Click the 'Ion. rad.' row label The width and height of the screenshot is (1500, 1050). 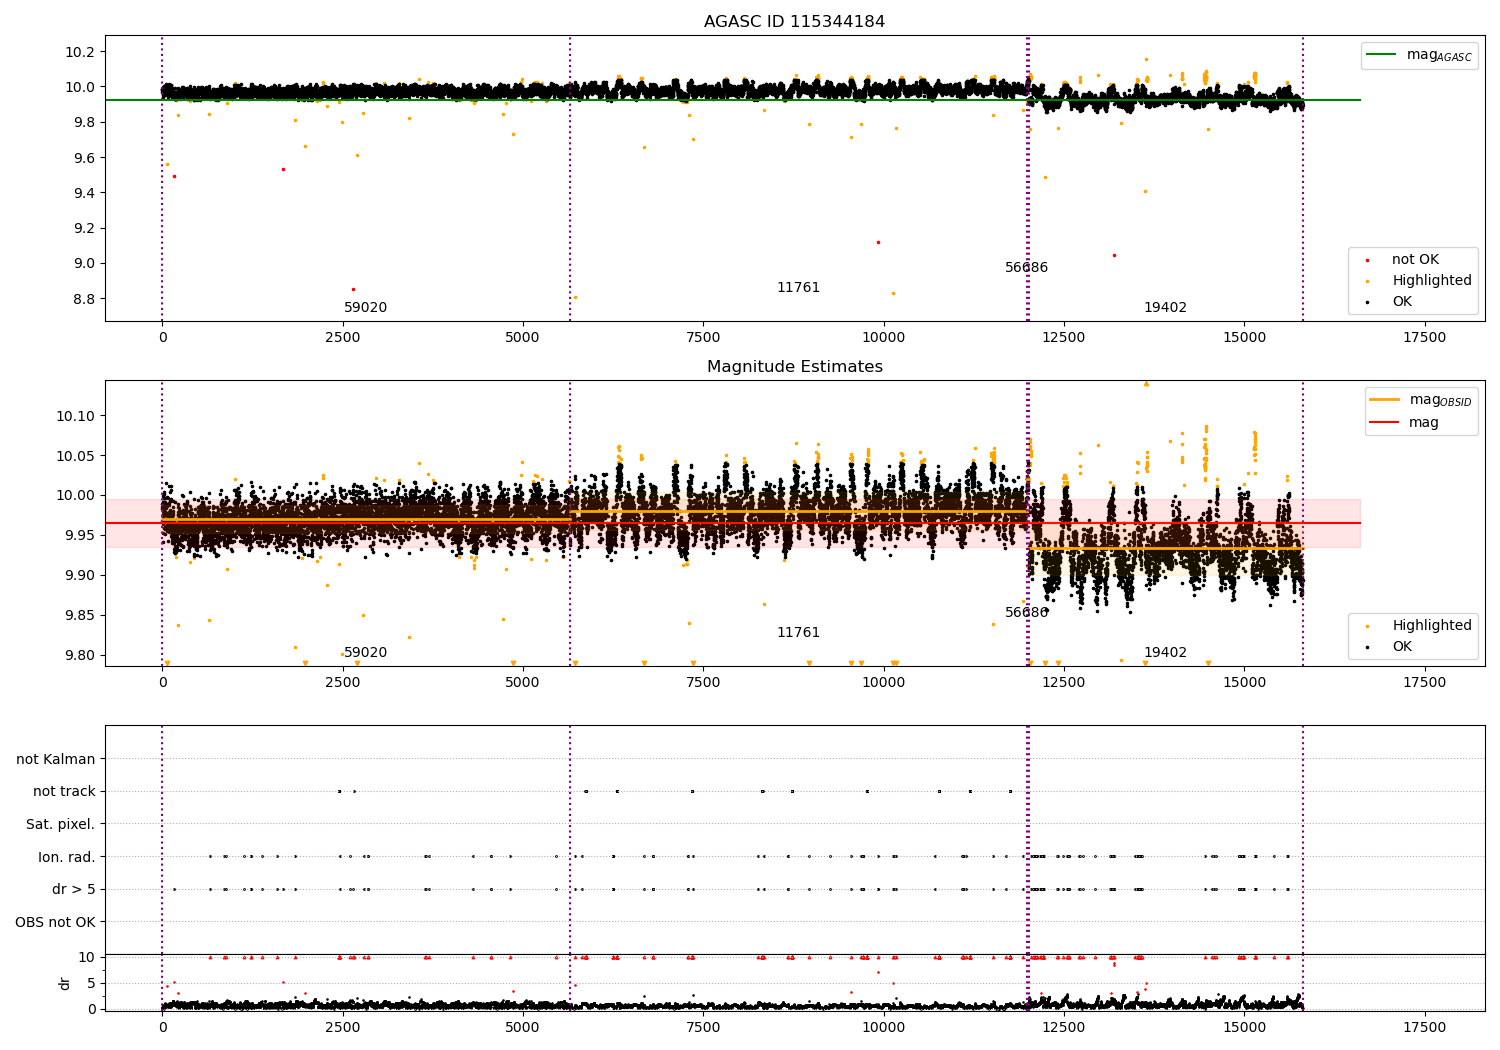tap(67, 857)
